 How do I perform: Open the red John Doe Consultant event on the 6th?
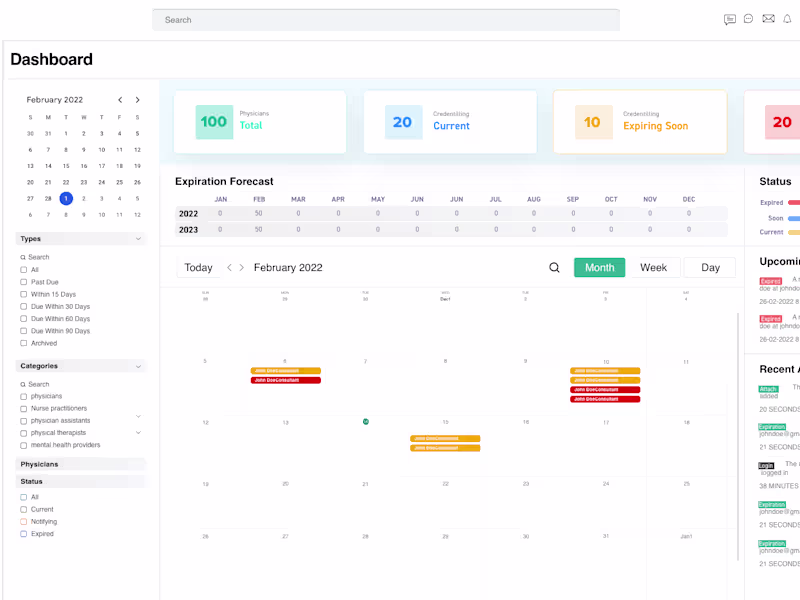(286, 380)
